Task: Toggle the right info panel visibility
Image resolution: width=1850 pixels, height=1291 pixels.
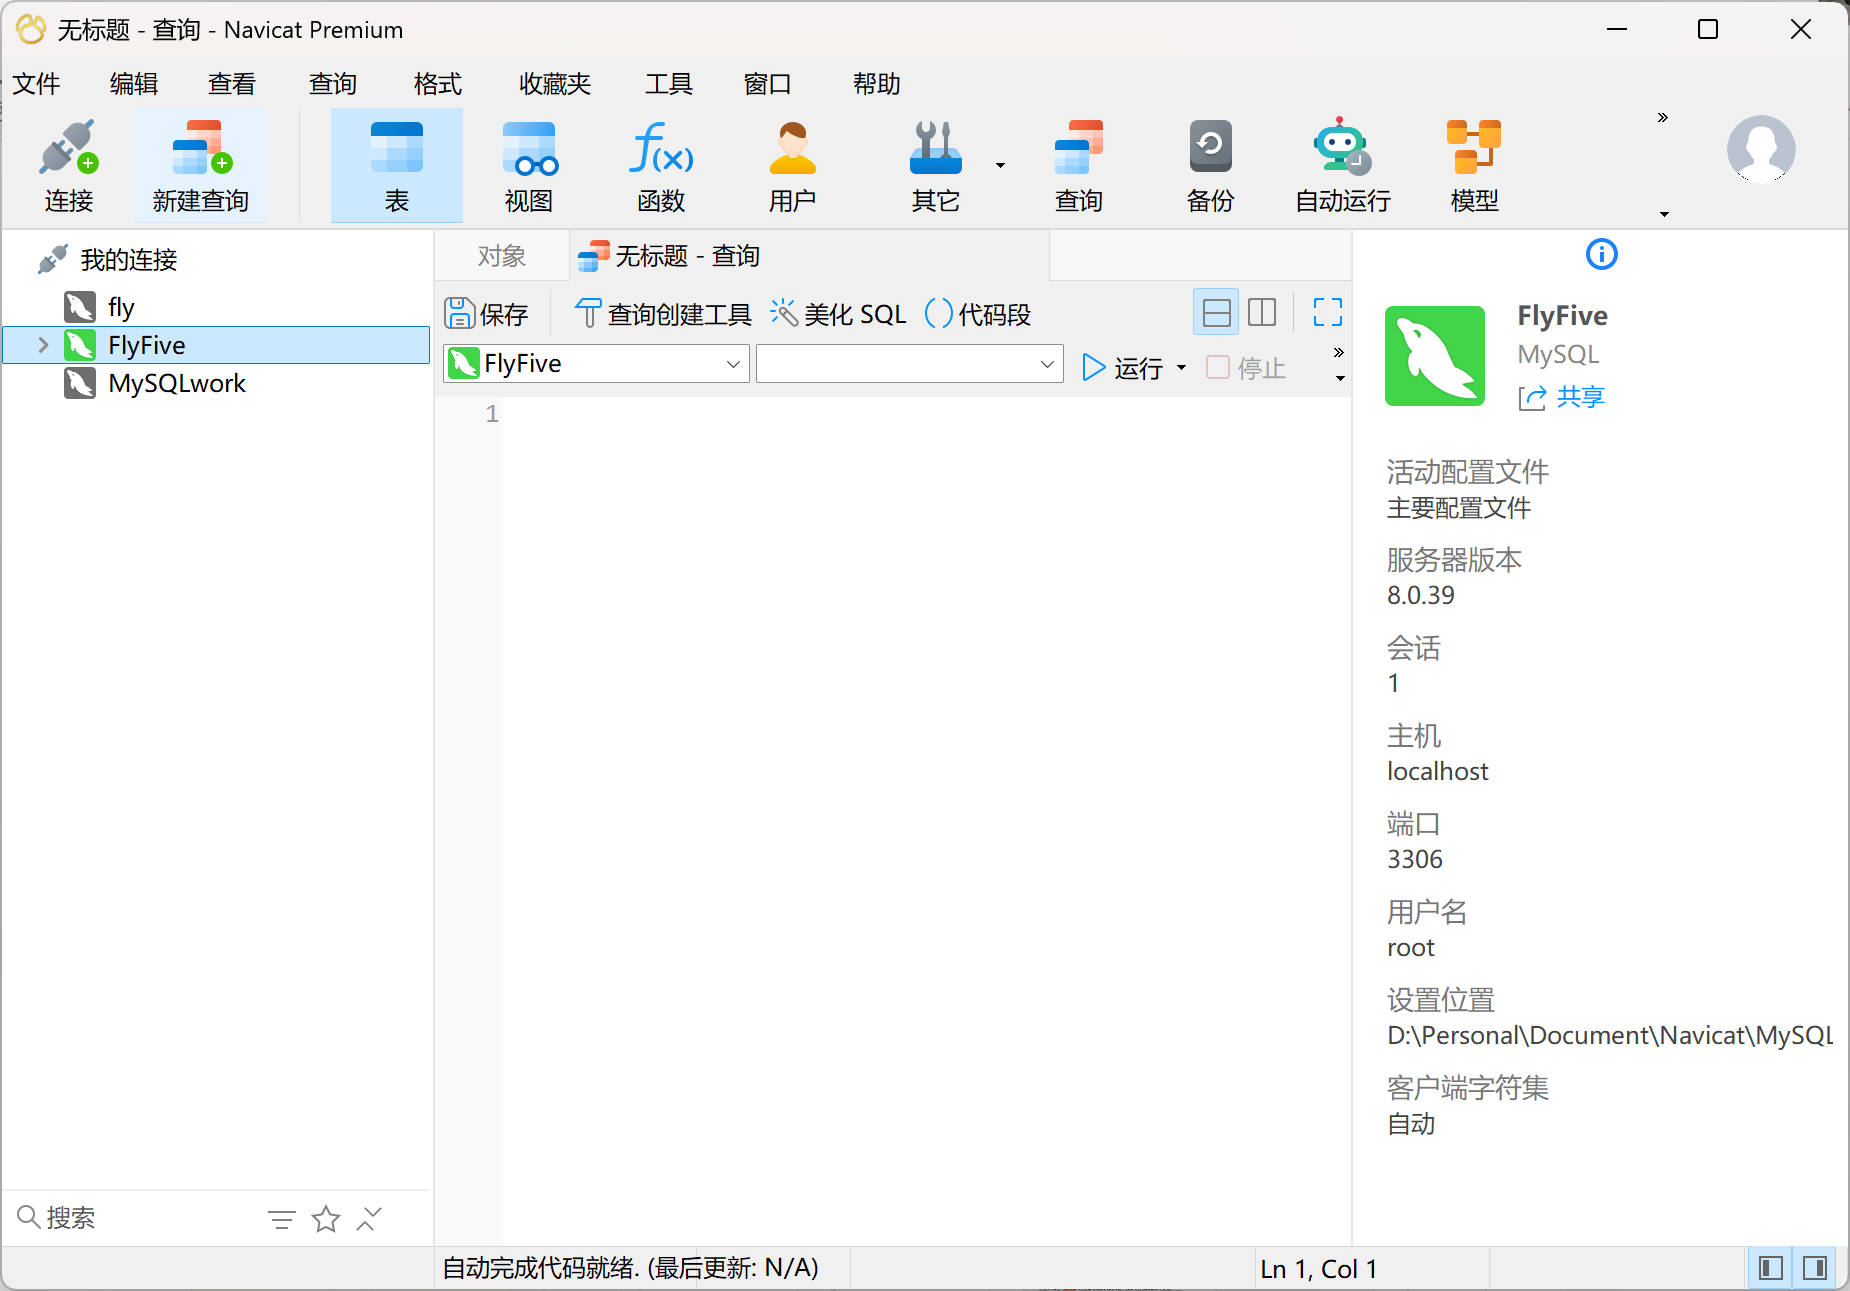Action: 1815,1268
